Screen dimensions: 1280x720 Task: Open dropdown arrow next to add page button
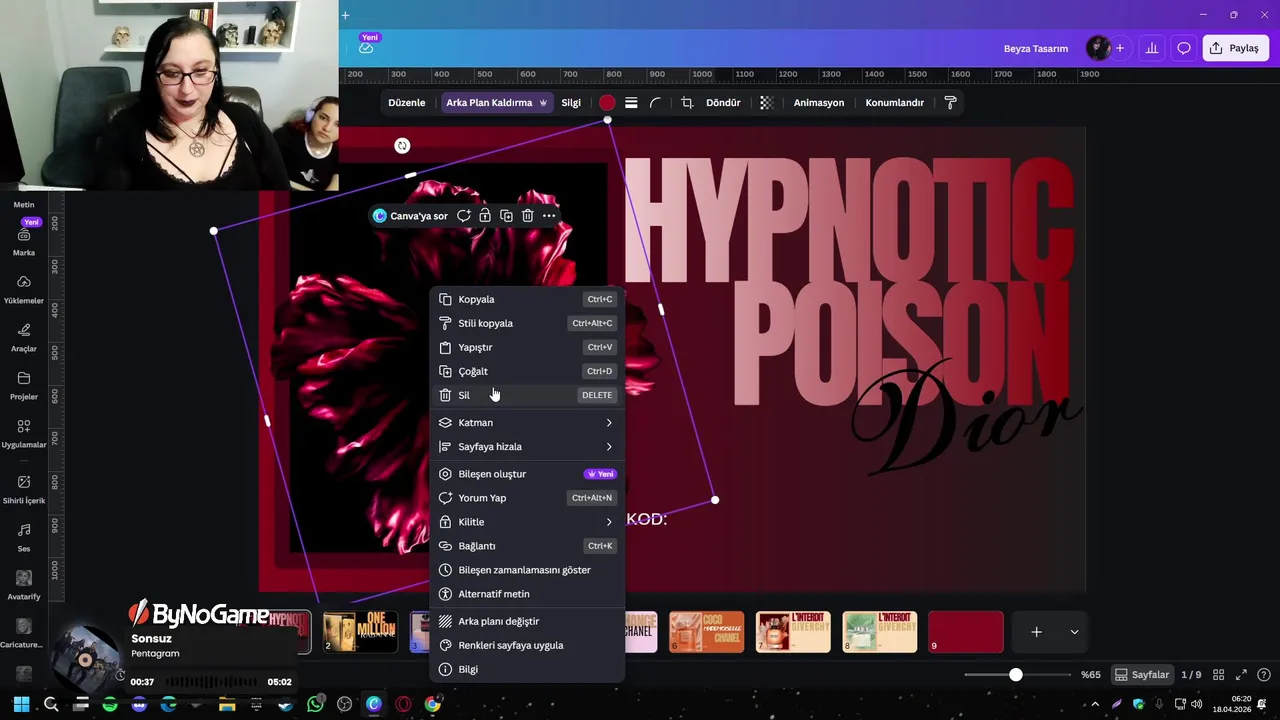pos(1074,632)
